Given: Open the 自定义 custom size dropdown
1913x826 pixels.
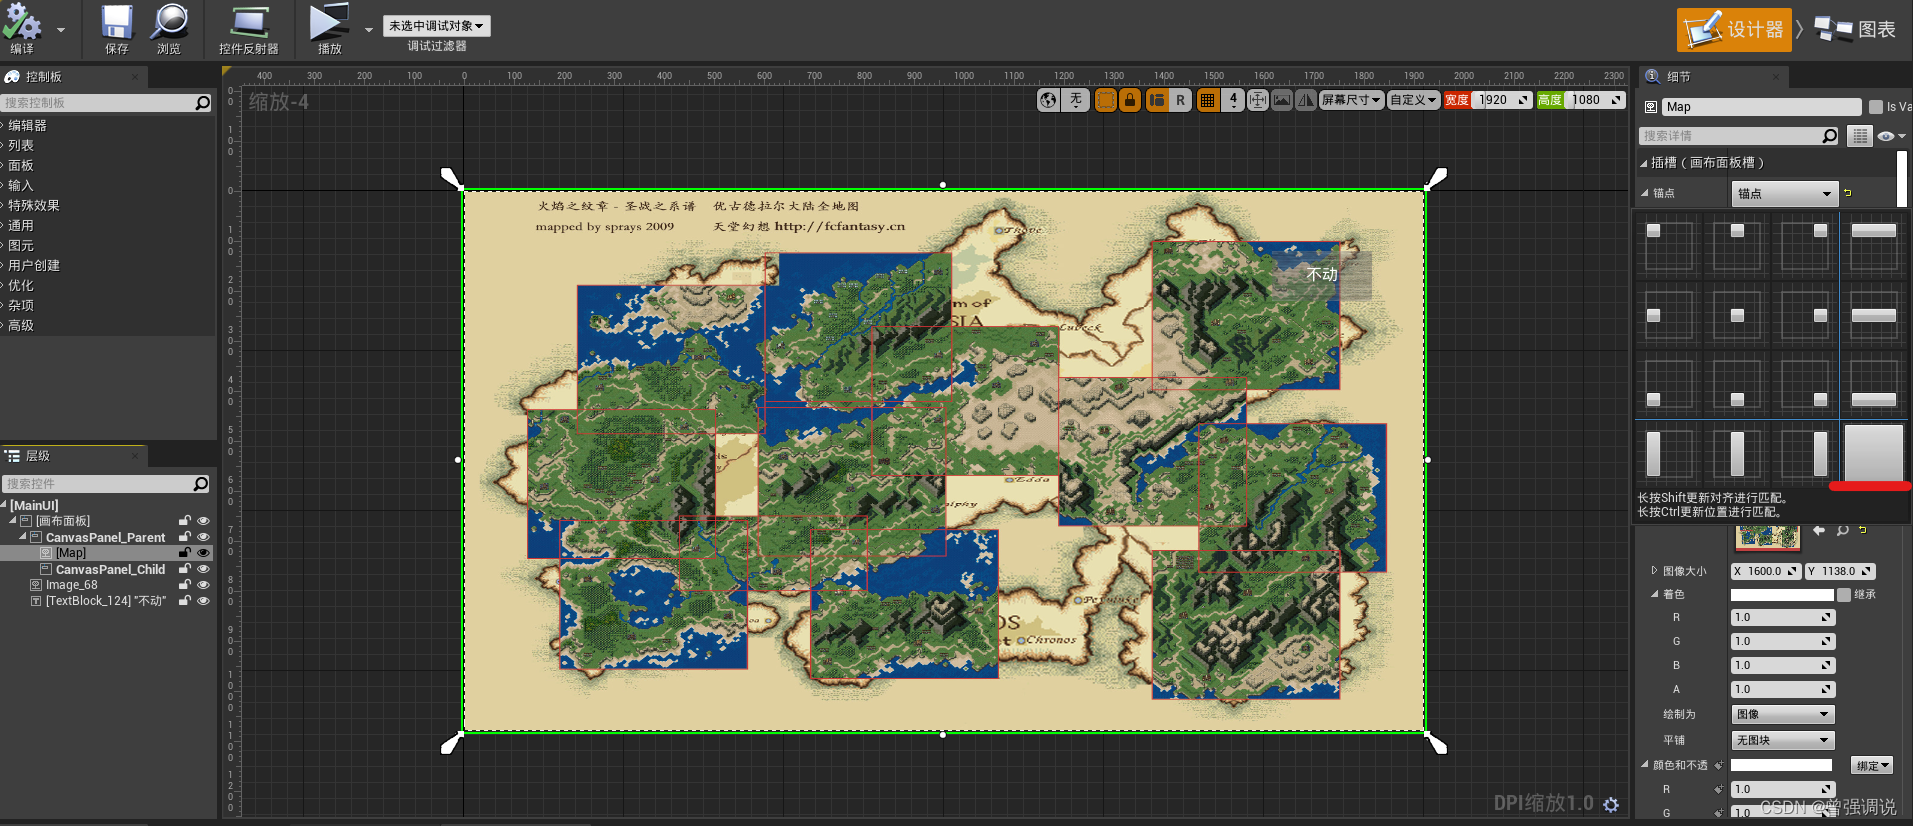Looking at the screenshot, I should [x=1413, y=100].
